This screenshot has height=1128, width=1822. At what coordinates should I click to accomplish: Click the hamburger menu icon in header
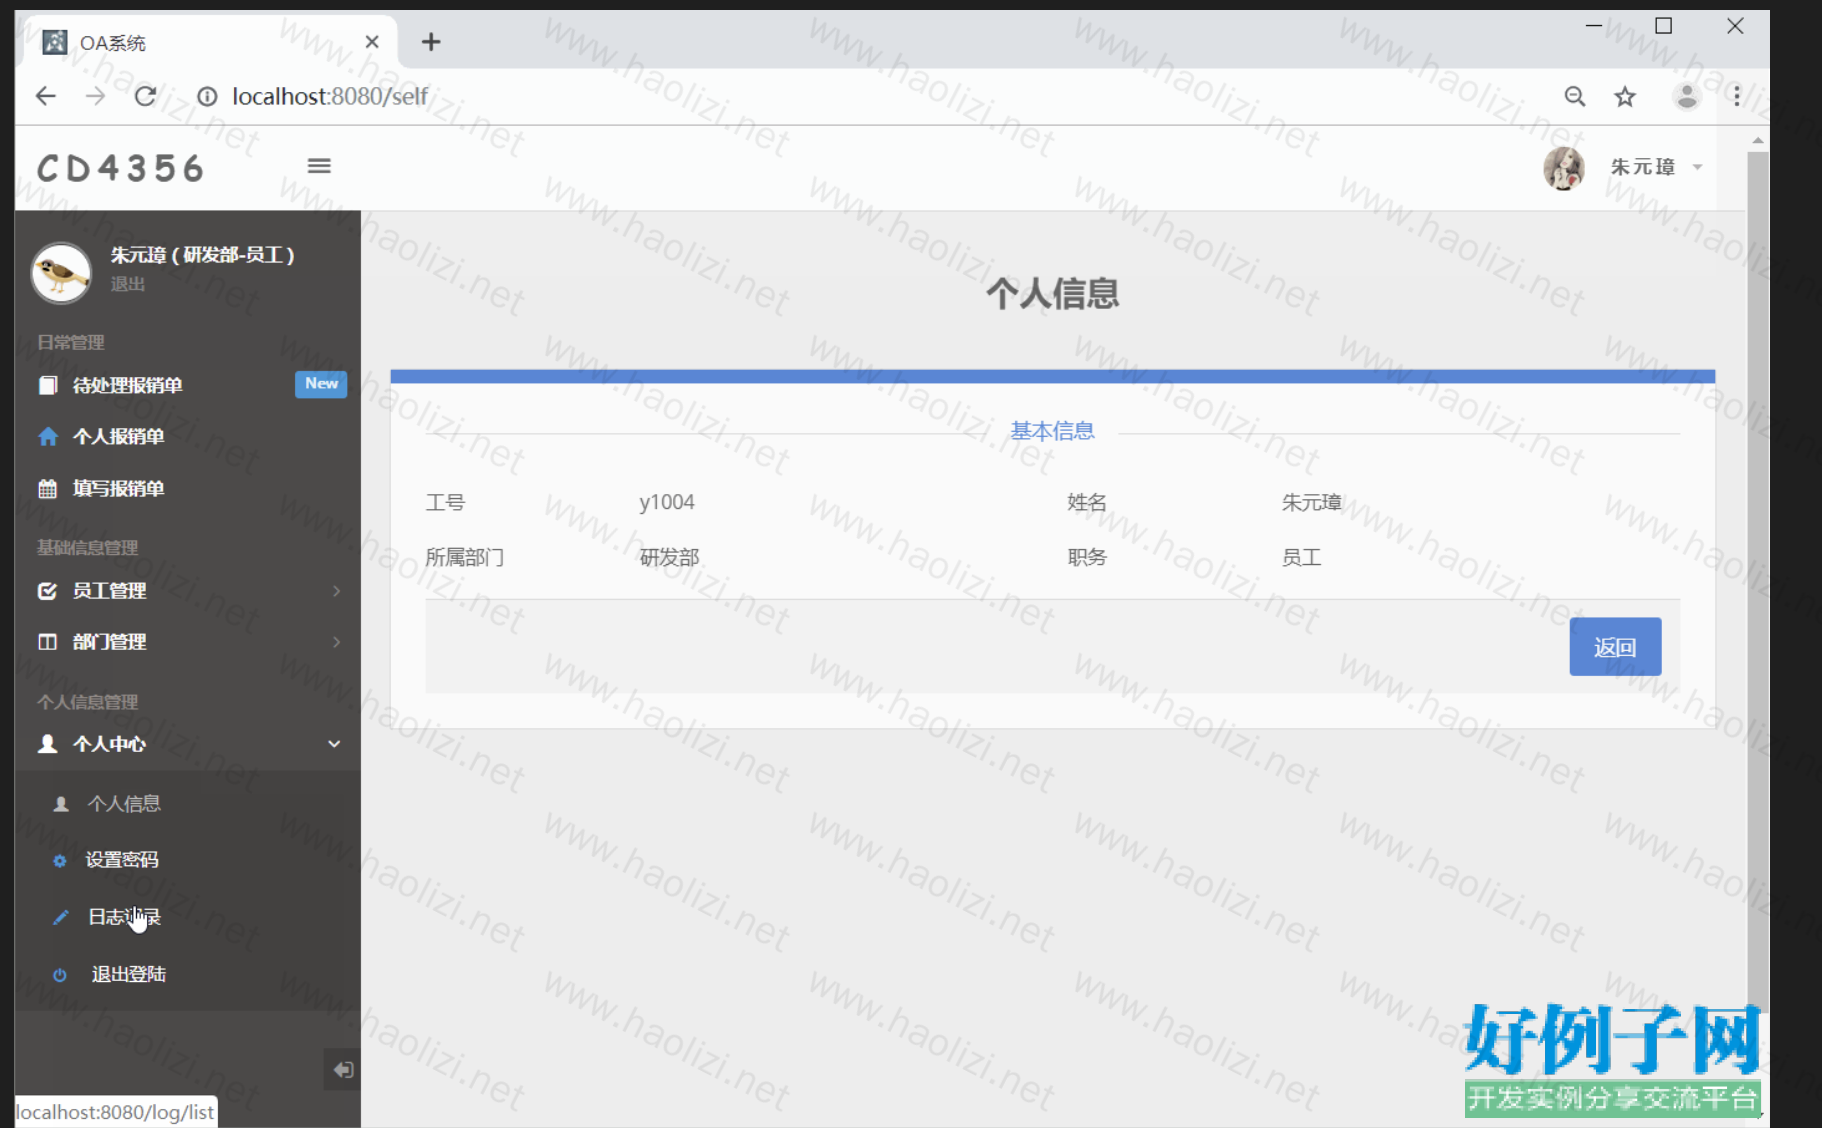[319, 166]
